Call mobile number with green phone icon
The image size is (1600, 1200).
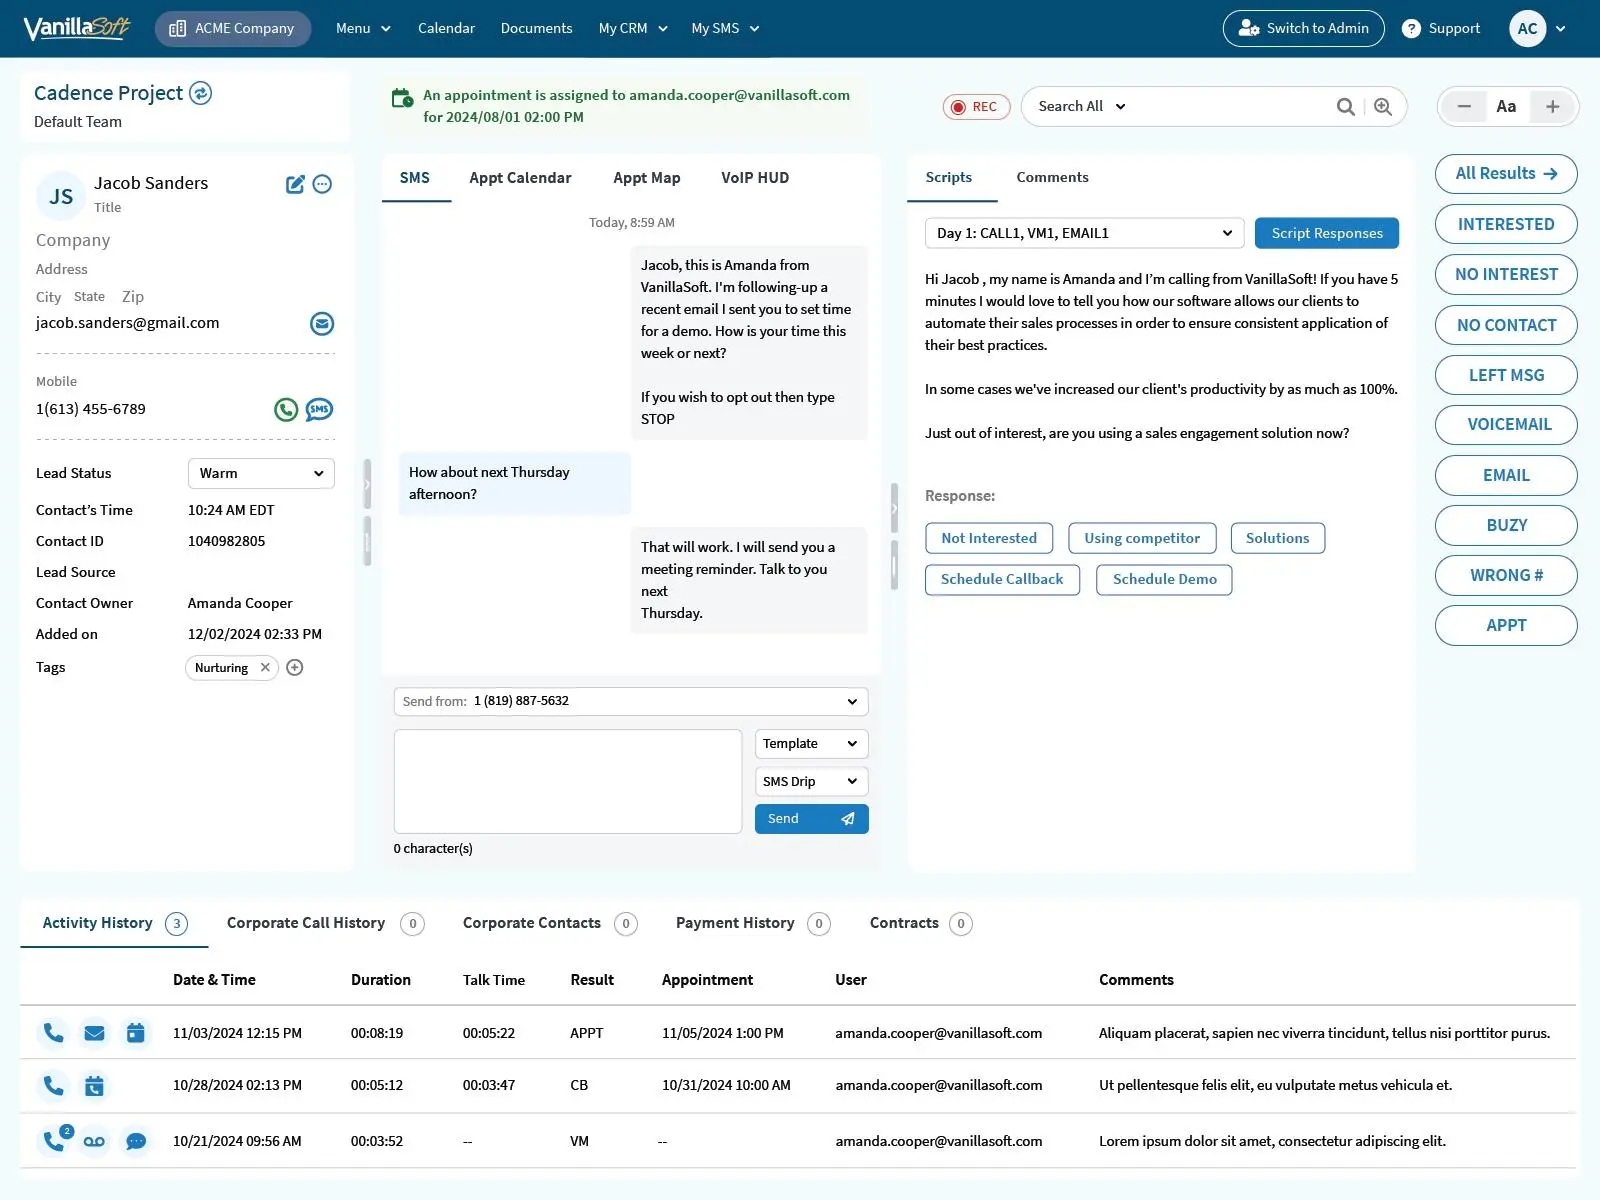286,409
